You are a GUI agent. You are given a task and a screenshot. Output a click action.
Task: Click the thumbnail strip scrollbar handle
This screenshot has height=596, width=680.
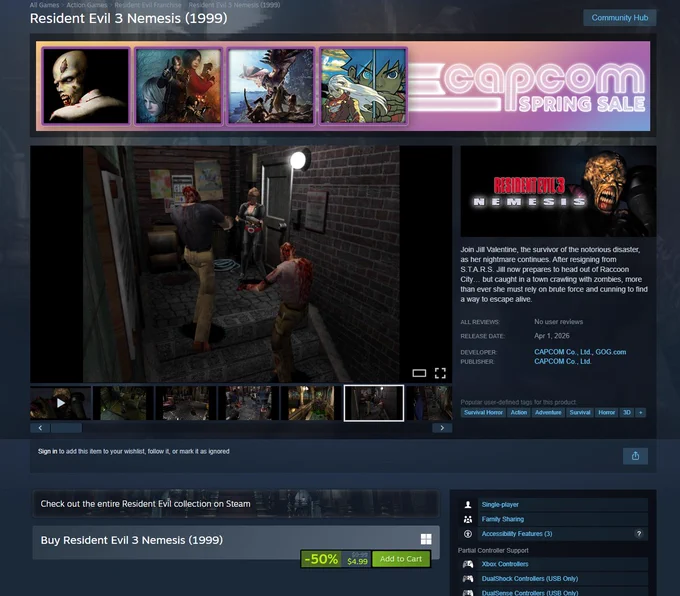click(66, 428)
